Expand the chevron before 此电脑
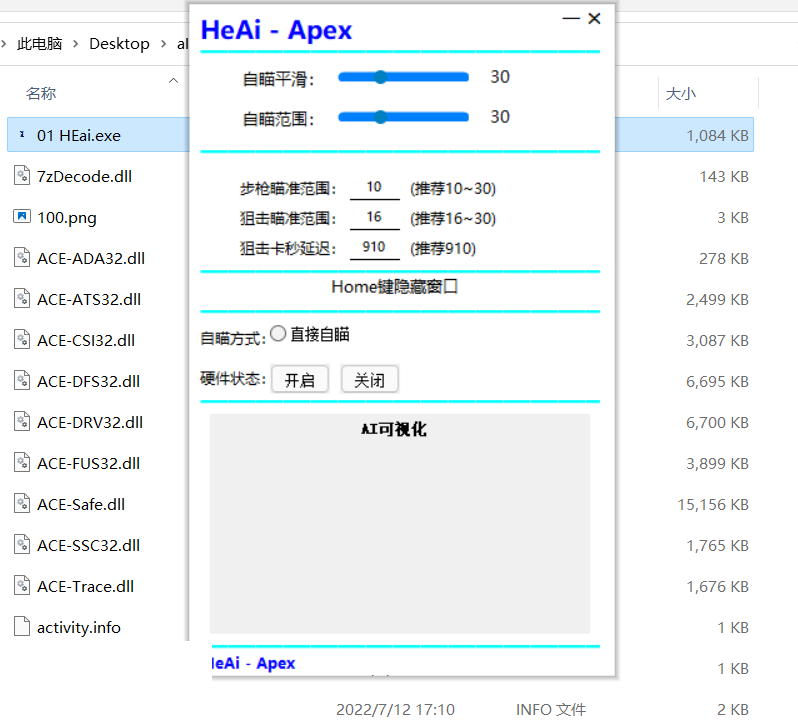This screenshot has height=725, width=798. (x=4, y=44)
